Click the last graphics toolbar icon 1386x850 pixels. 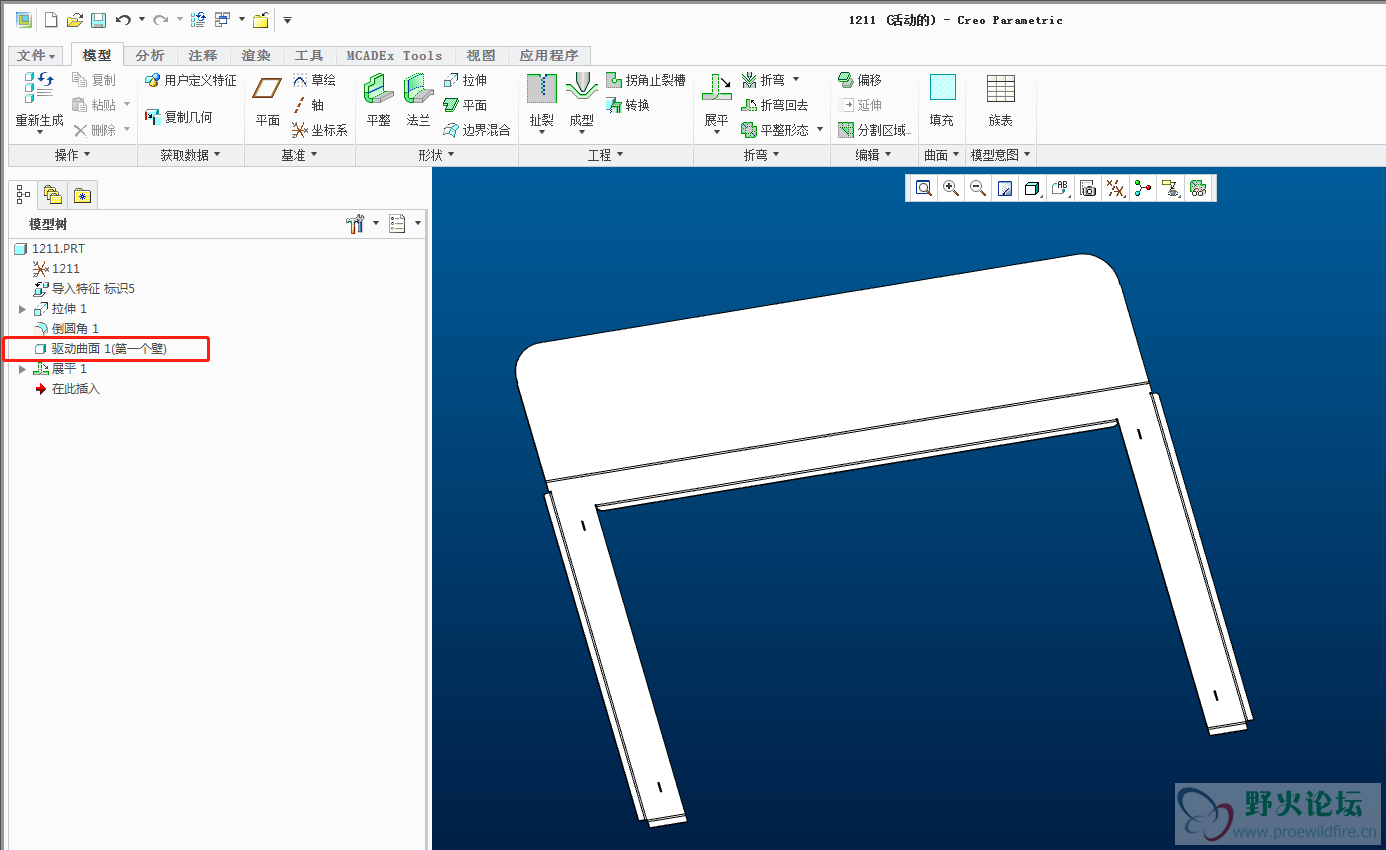pyautogui.click(x=1197, y=188)
